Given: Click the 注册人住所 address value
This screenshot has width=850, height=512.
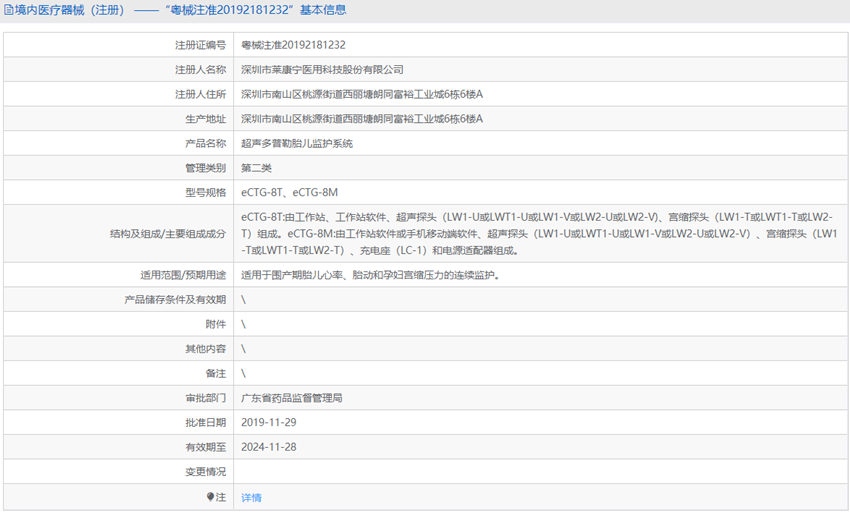Looking at the screenshot, I should pos(362,94).
